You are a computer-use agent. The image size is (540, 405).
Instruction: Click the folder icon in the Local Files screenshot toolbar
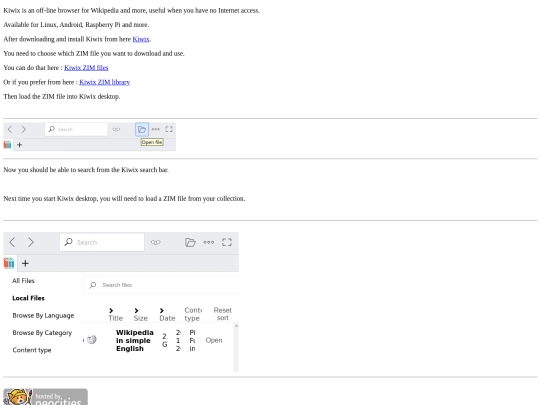point(190,242)
